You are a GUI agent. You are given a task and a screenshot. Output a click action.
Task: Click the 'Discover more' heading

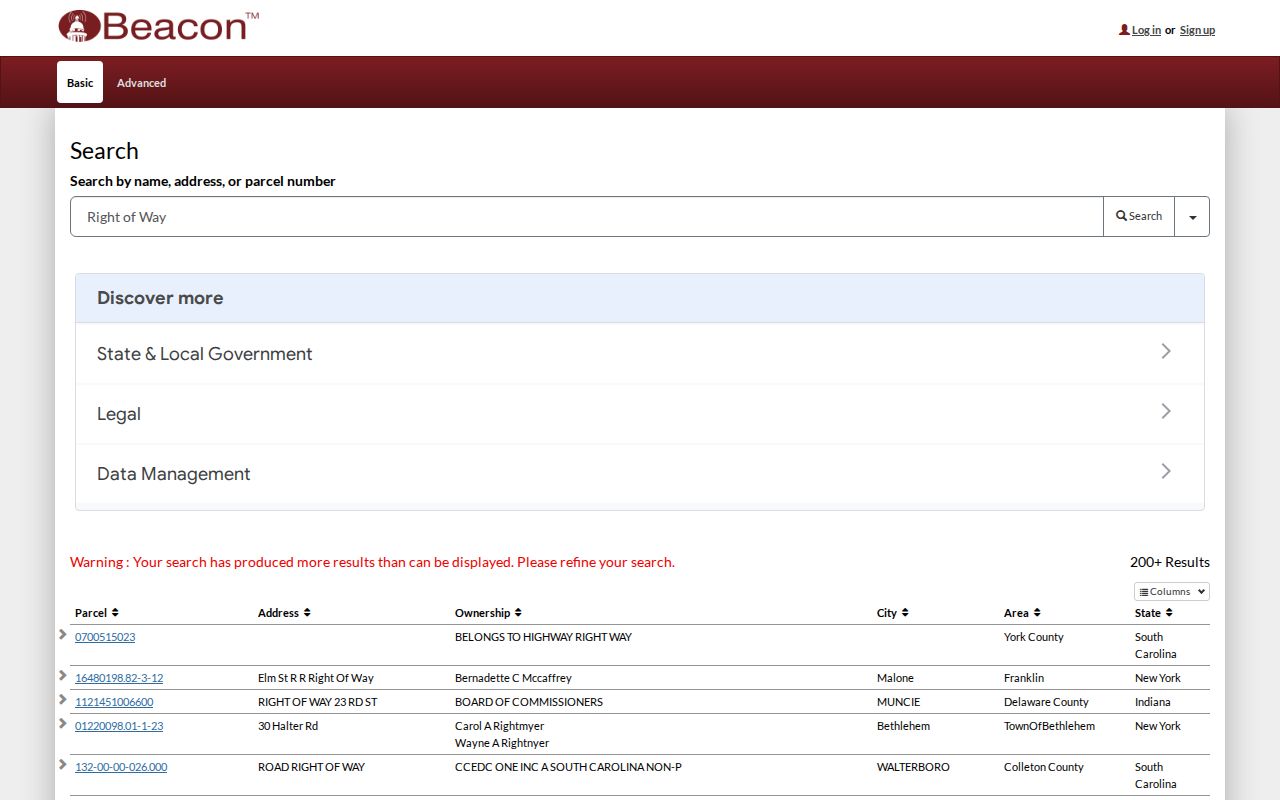pos(160,298)
